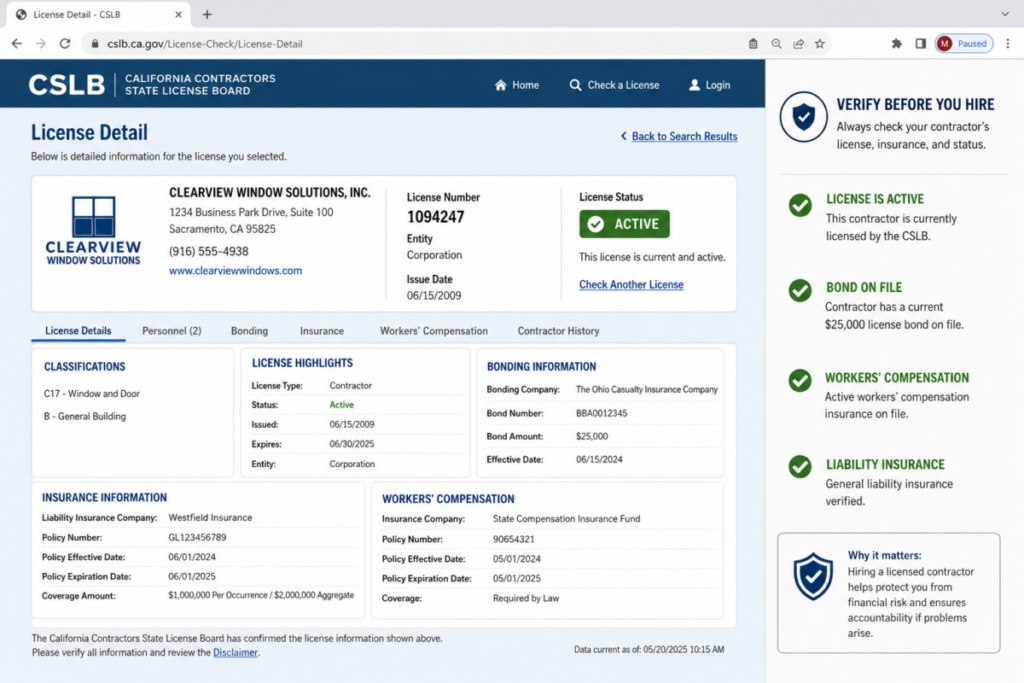Click B - General Building classification
1024x683 pixels.
tap(85, 417)
